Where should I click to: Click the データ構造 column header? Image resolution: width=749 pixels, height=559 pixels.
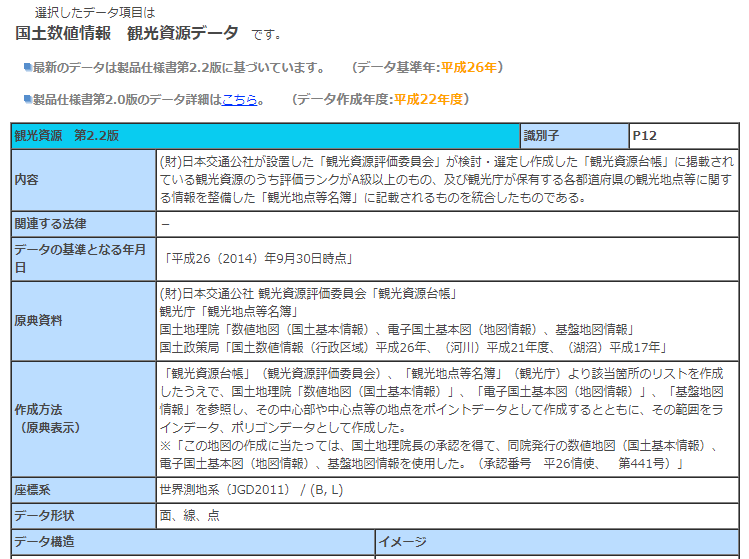pyautogui.click(x=193, y=542)
